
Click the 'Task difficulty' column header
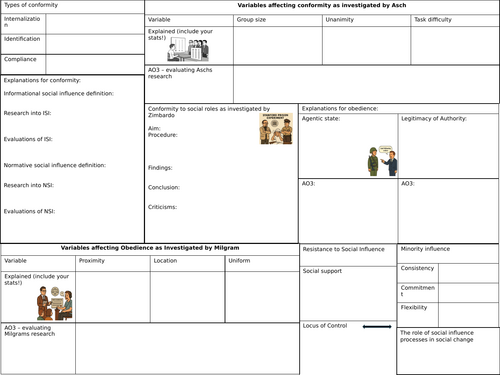click(x=455, y=20)
